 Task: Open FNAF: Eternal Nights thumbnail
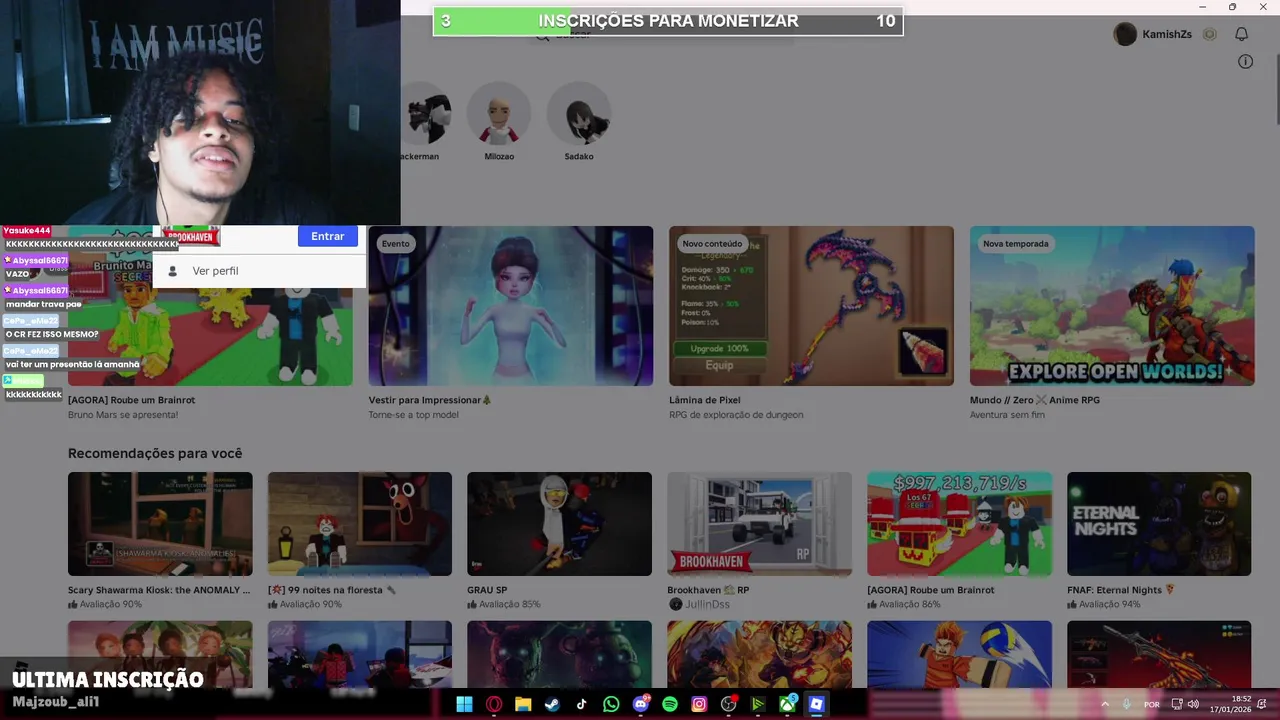[1159, 524]
